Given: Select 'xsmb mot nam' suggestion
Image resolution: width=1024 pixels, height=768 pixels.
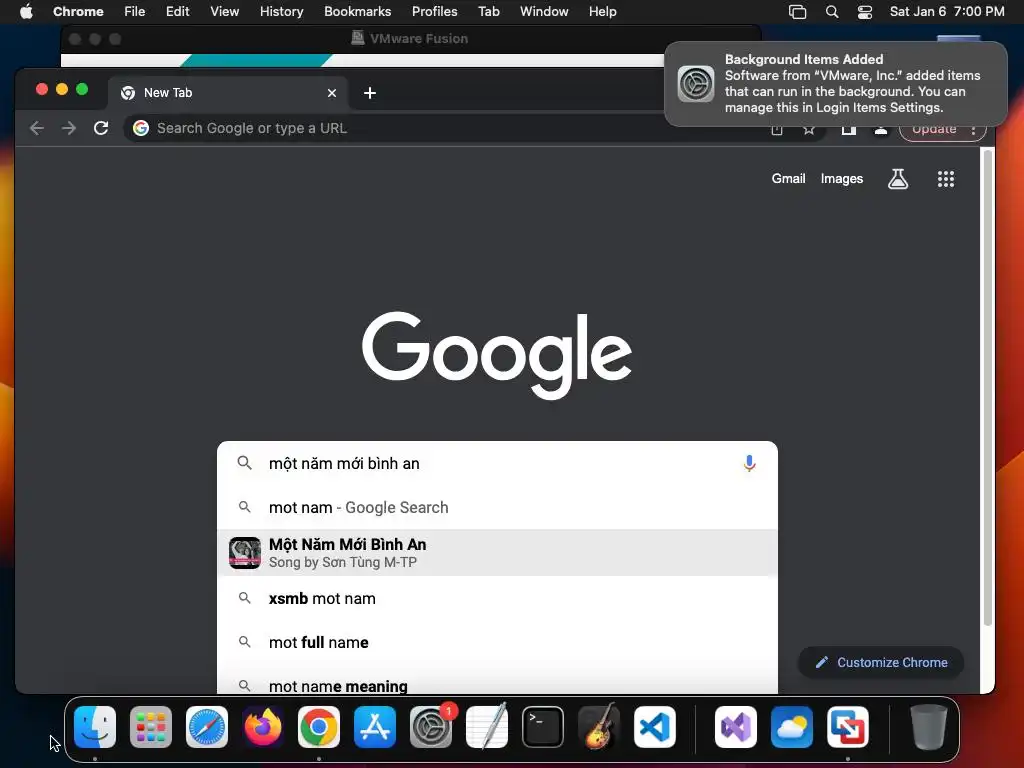Looking at the screenshot, I should click(x=497, y=598).
